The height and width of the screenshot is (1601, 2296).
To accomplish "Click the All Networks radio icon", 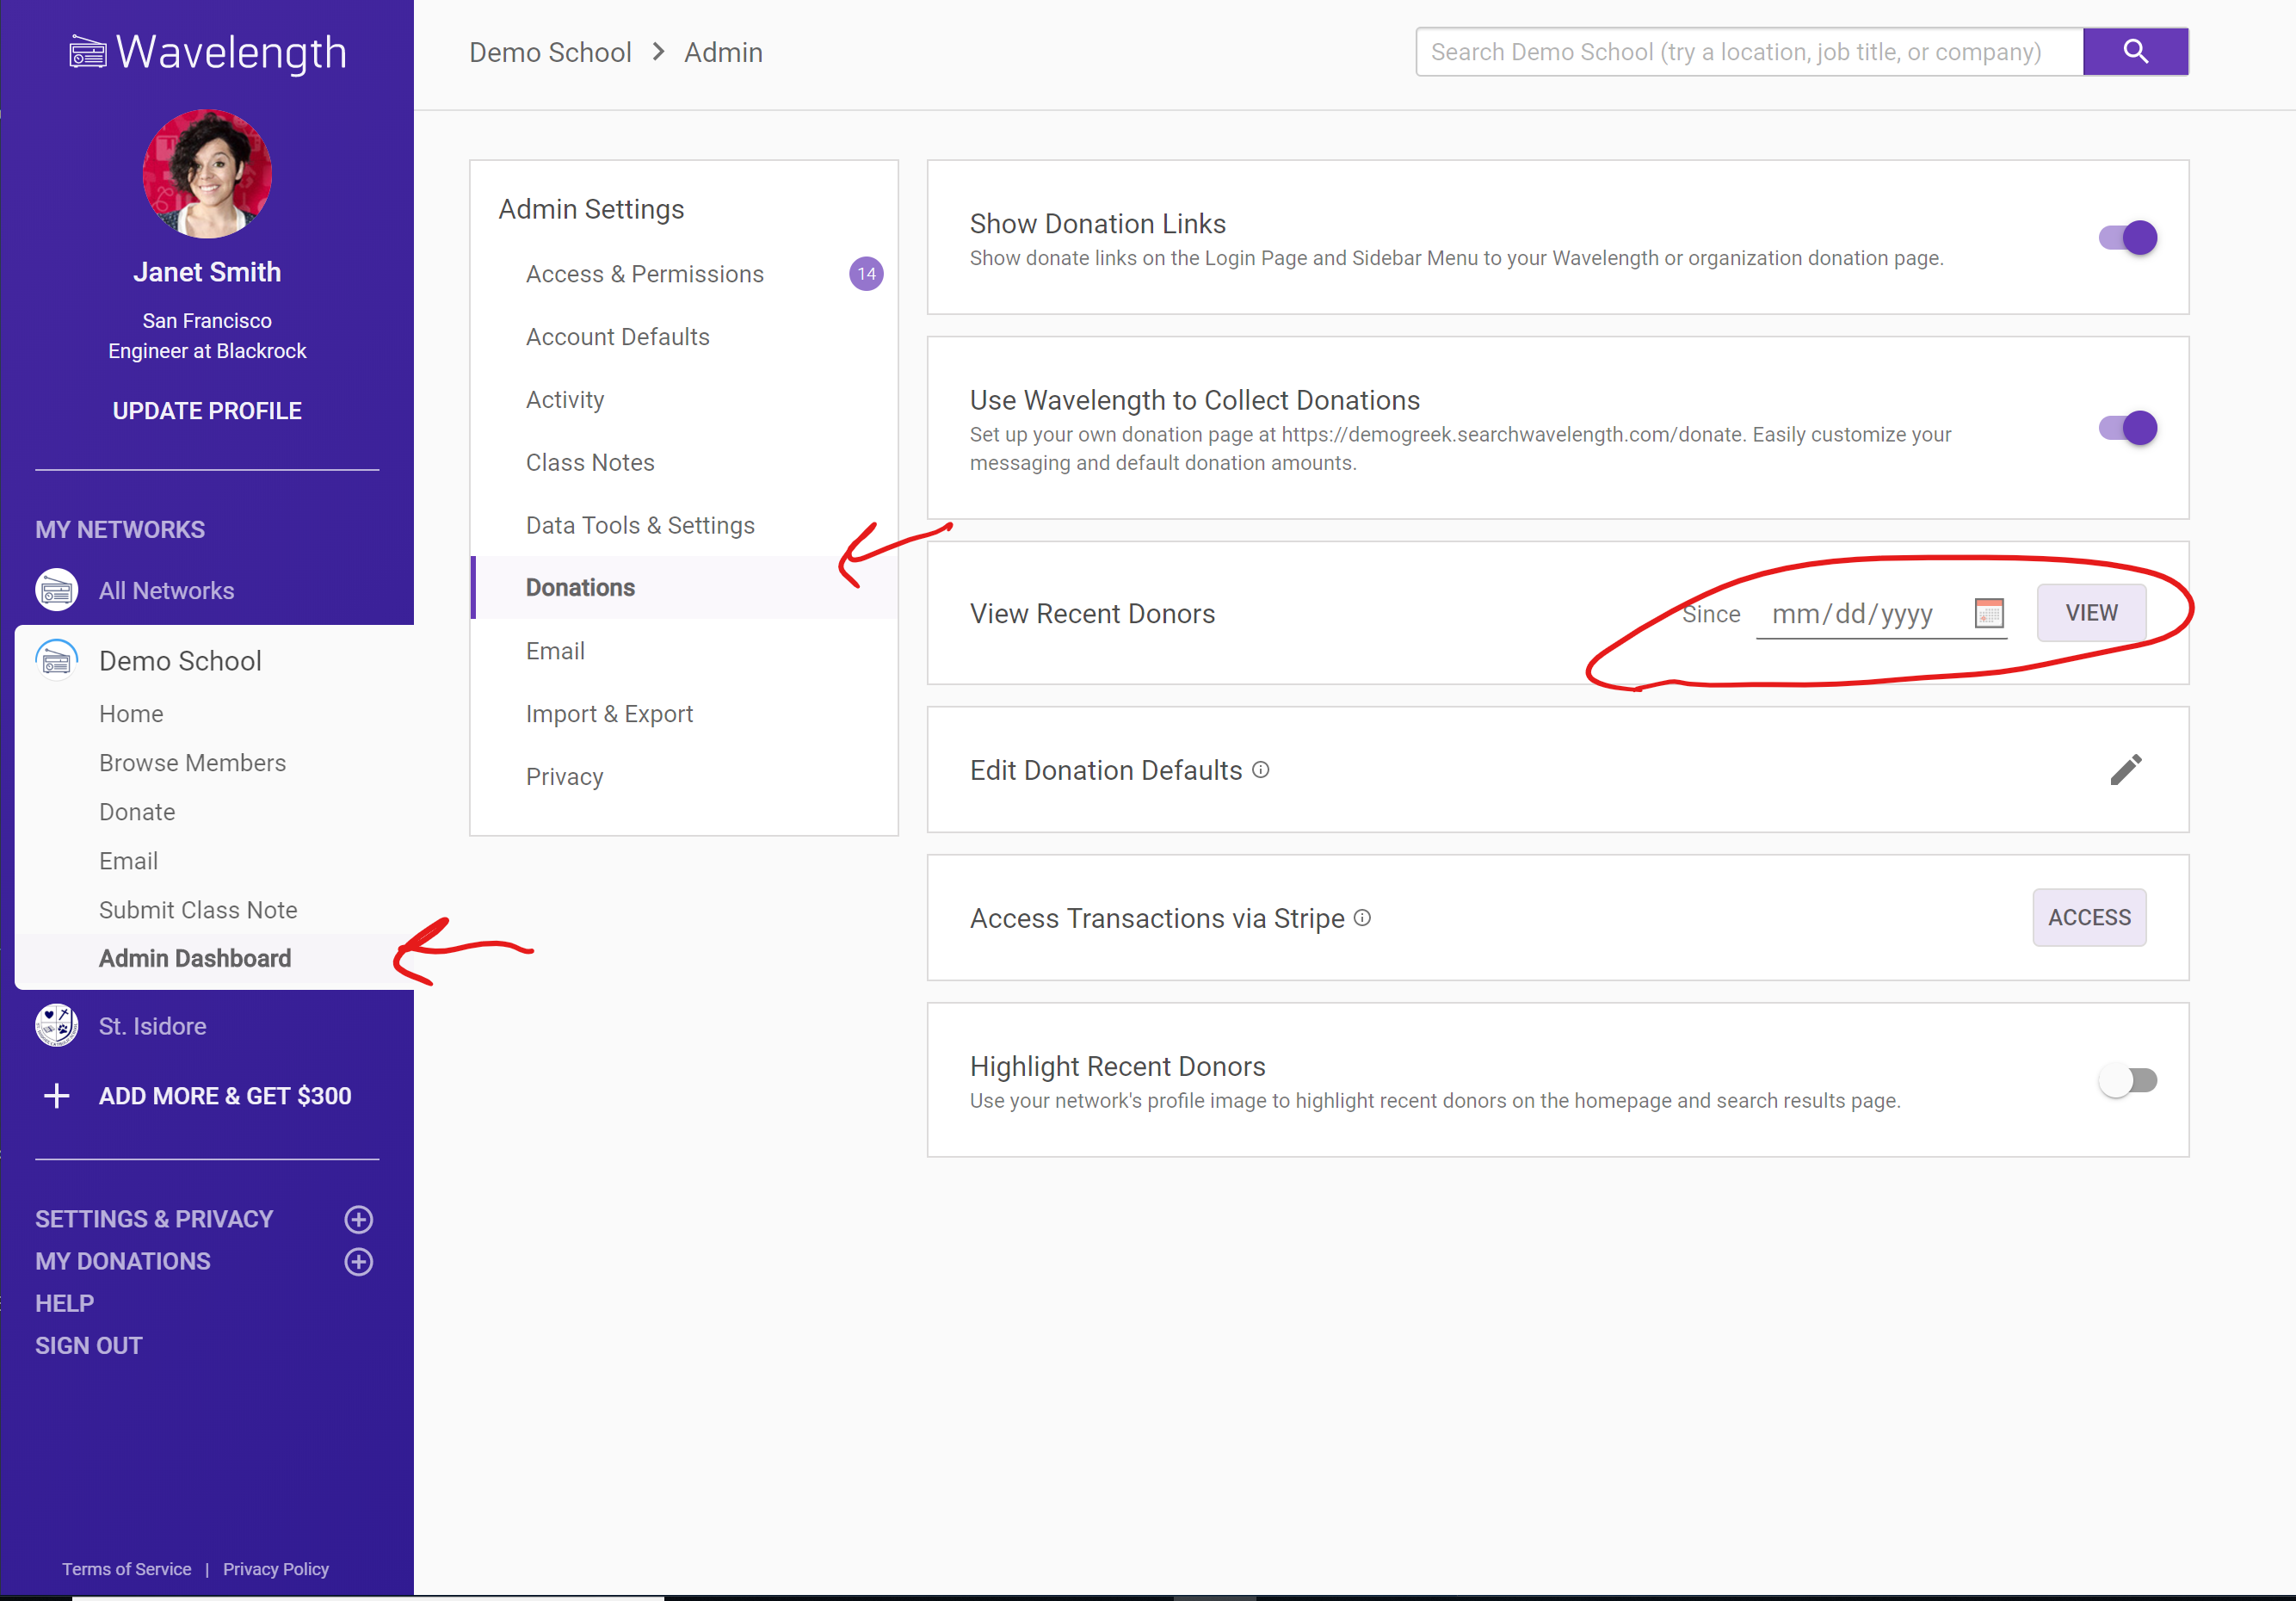I will pyautogui.click(x=57, y=590).
